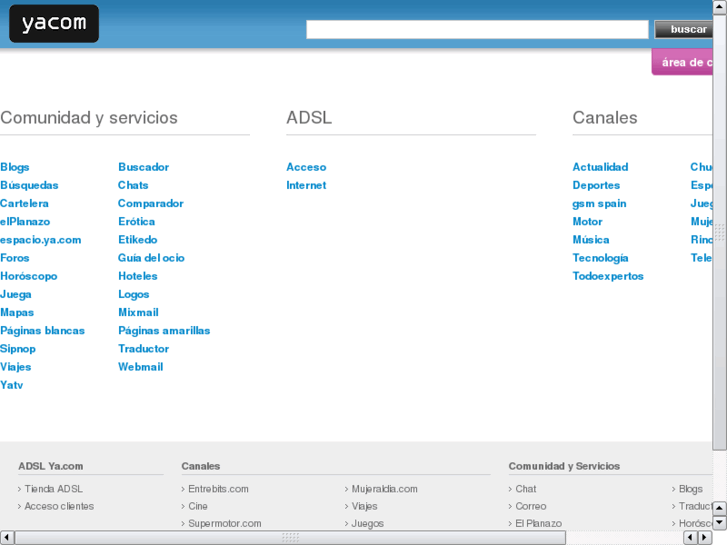
Task: Open the pink área de clientes tab
Action: point(682,62)
